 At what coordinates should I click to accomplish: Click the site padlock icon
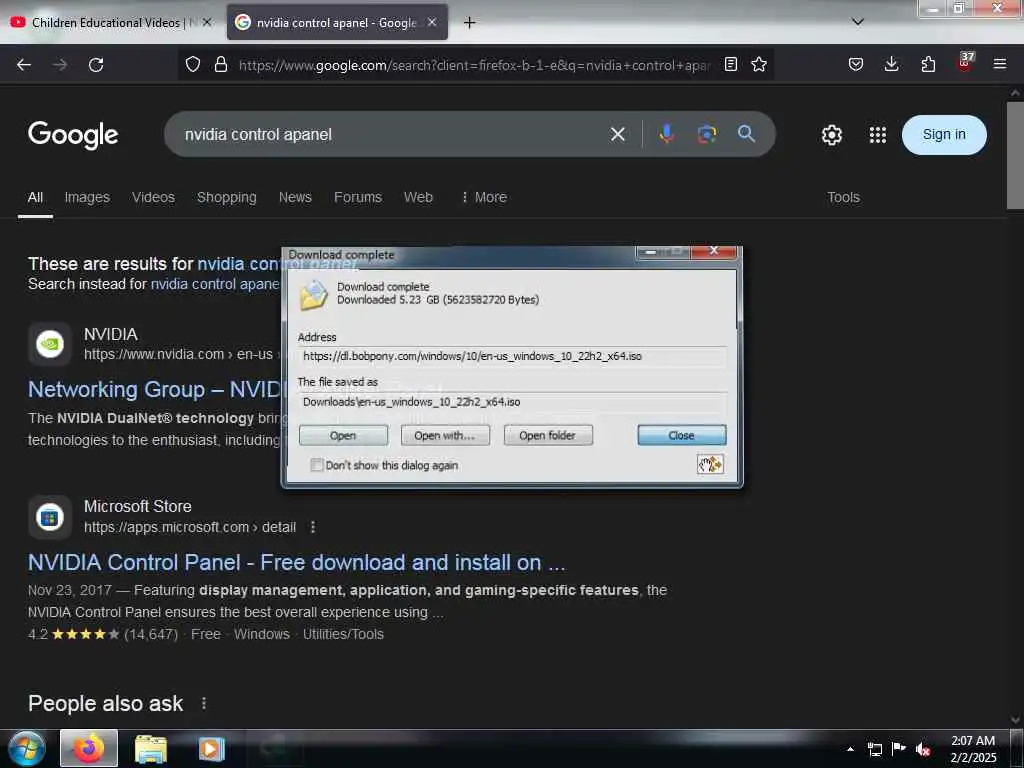[x=221, y=64]
